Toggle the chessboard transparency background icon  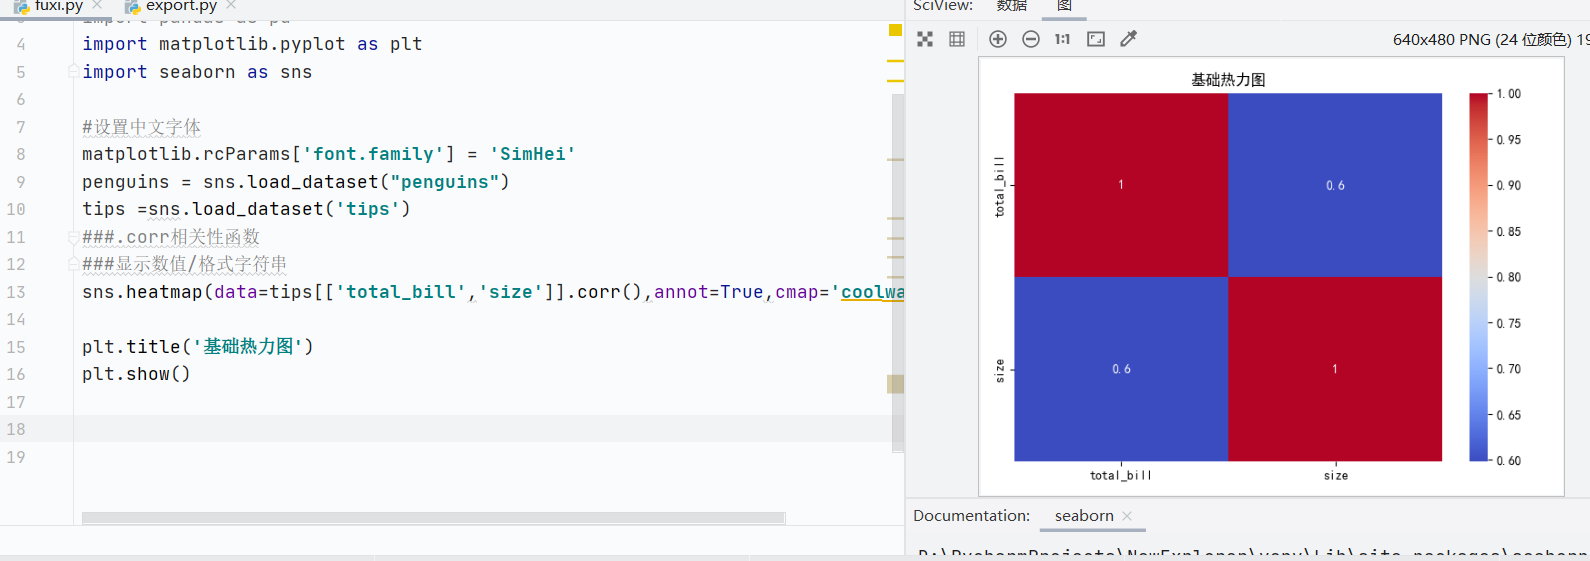(x=925, y=39)
